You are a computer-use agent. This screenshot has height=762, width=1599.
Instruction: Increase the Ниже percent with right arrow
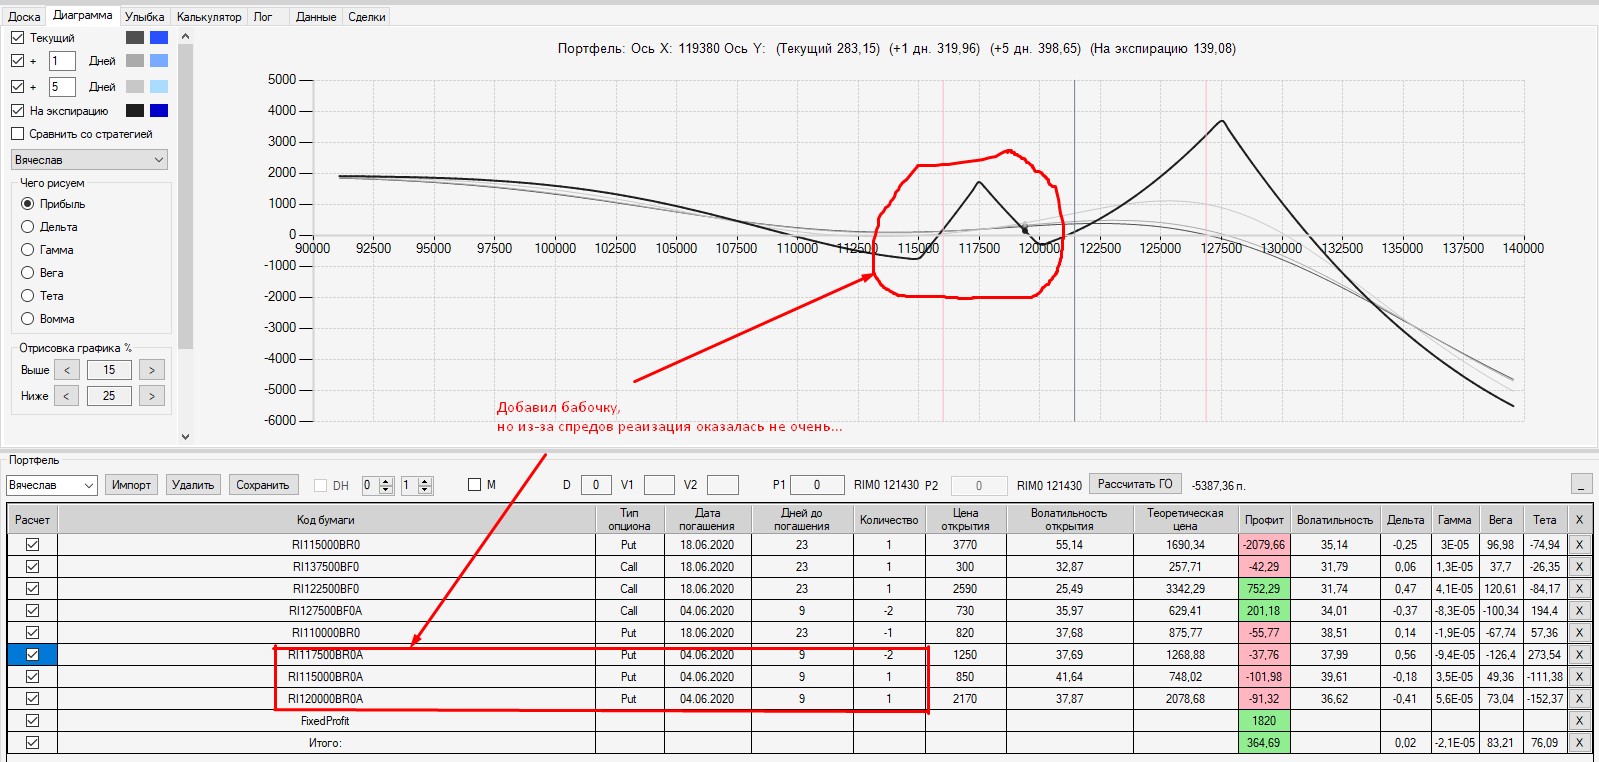(x=151, y=396)
